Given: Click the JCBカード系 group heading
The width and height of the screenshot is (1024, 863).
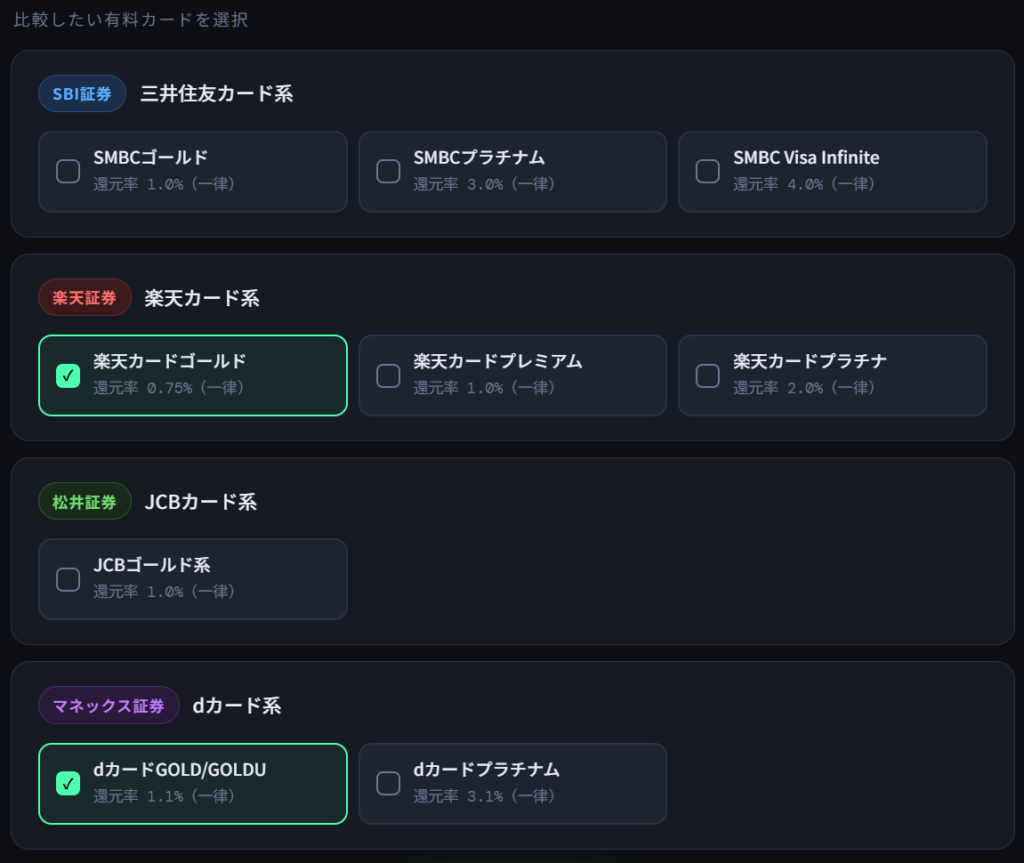Looking at the screenshot, I should [201, 502].
